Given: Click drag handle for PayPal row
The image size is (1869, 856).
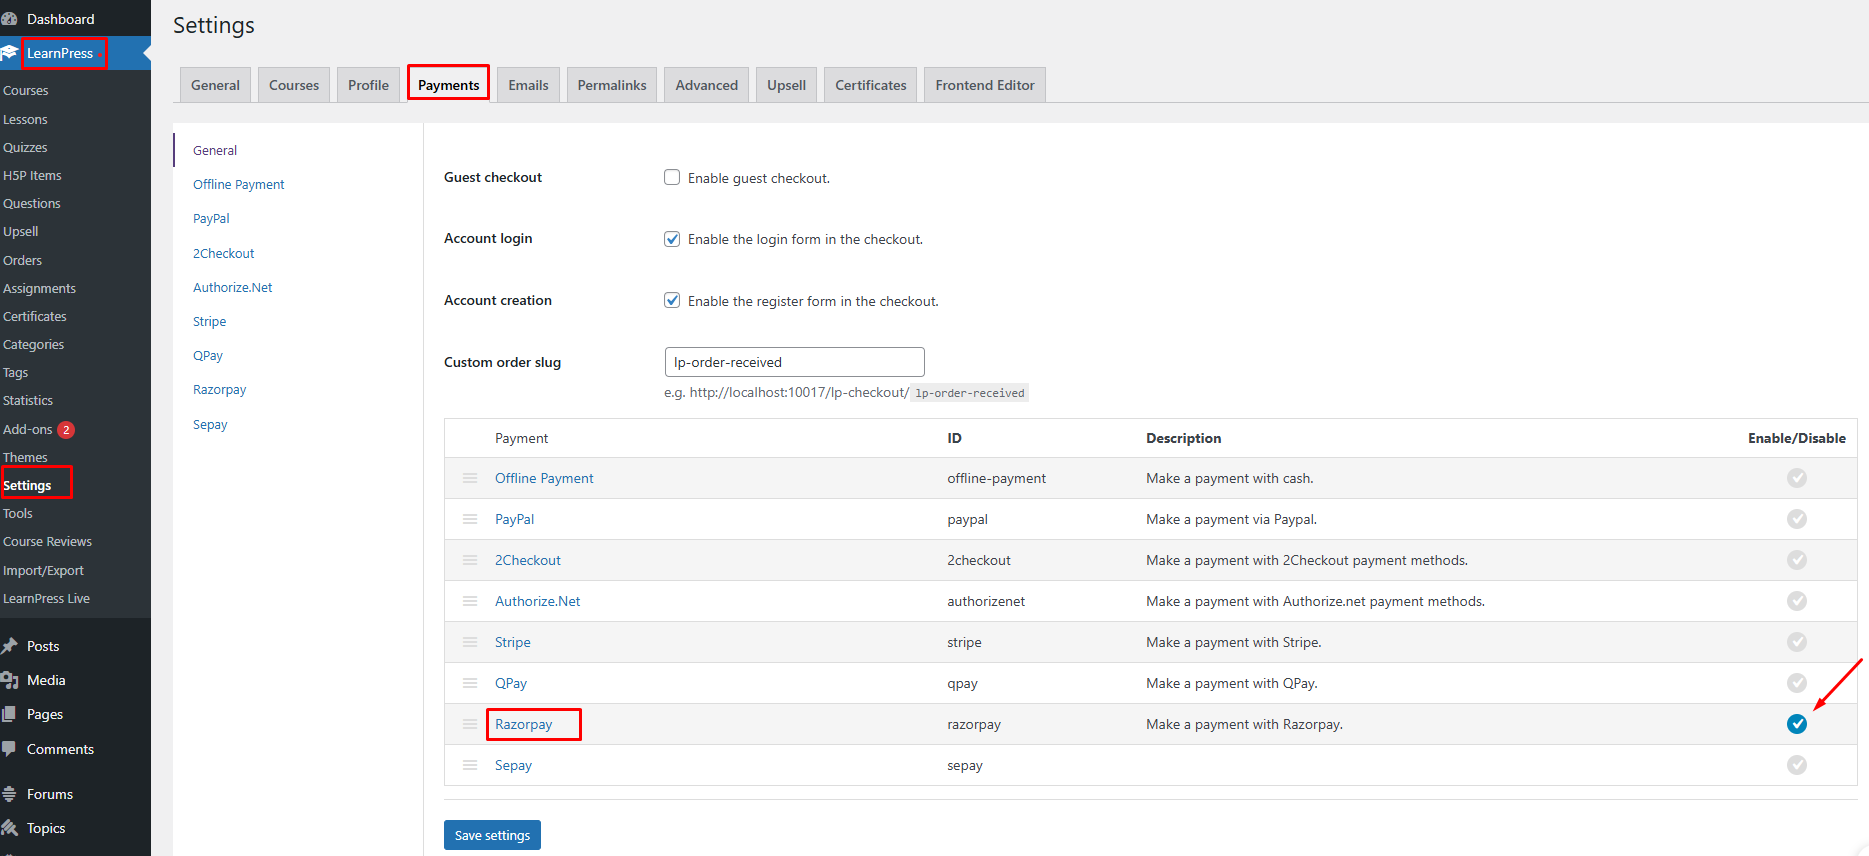Looking at the screenshot, I should tap(470, 519).
